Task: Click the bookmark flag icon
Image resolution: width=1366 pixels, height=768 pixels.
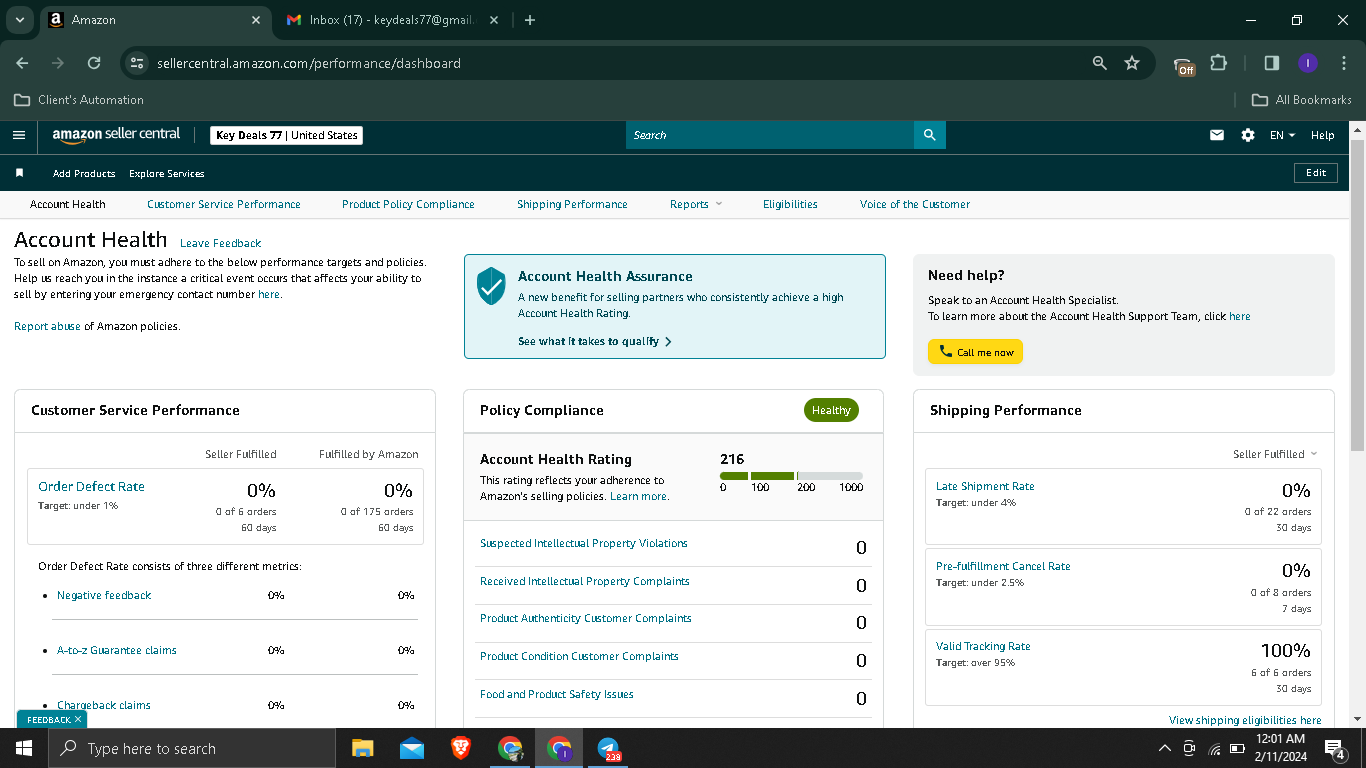Action: point(19,173)
